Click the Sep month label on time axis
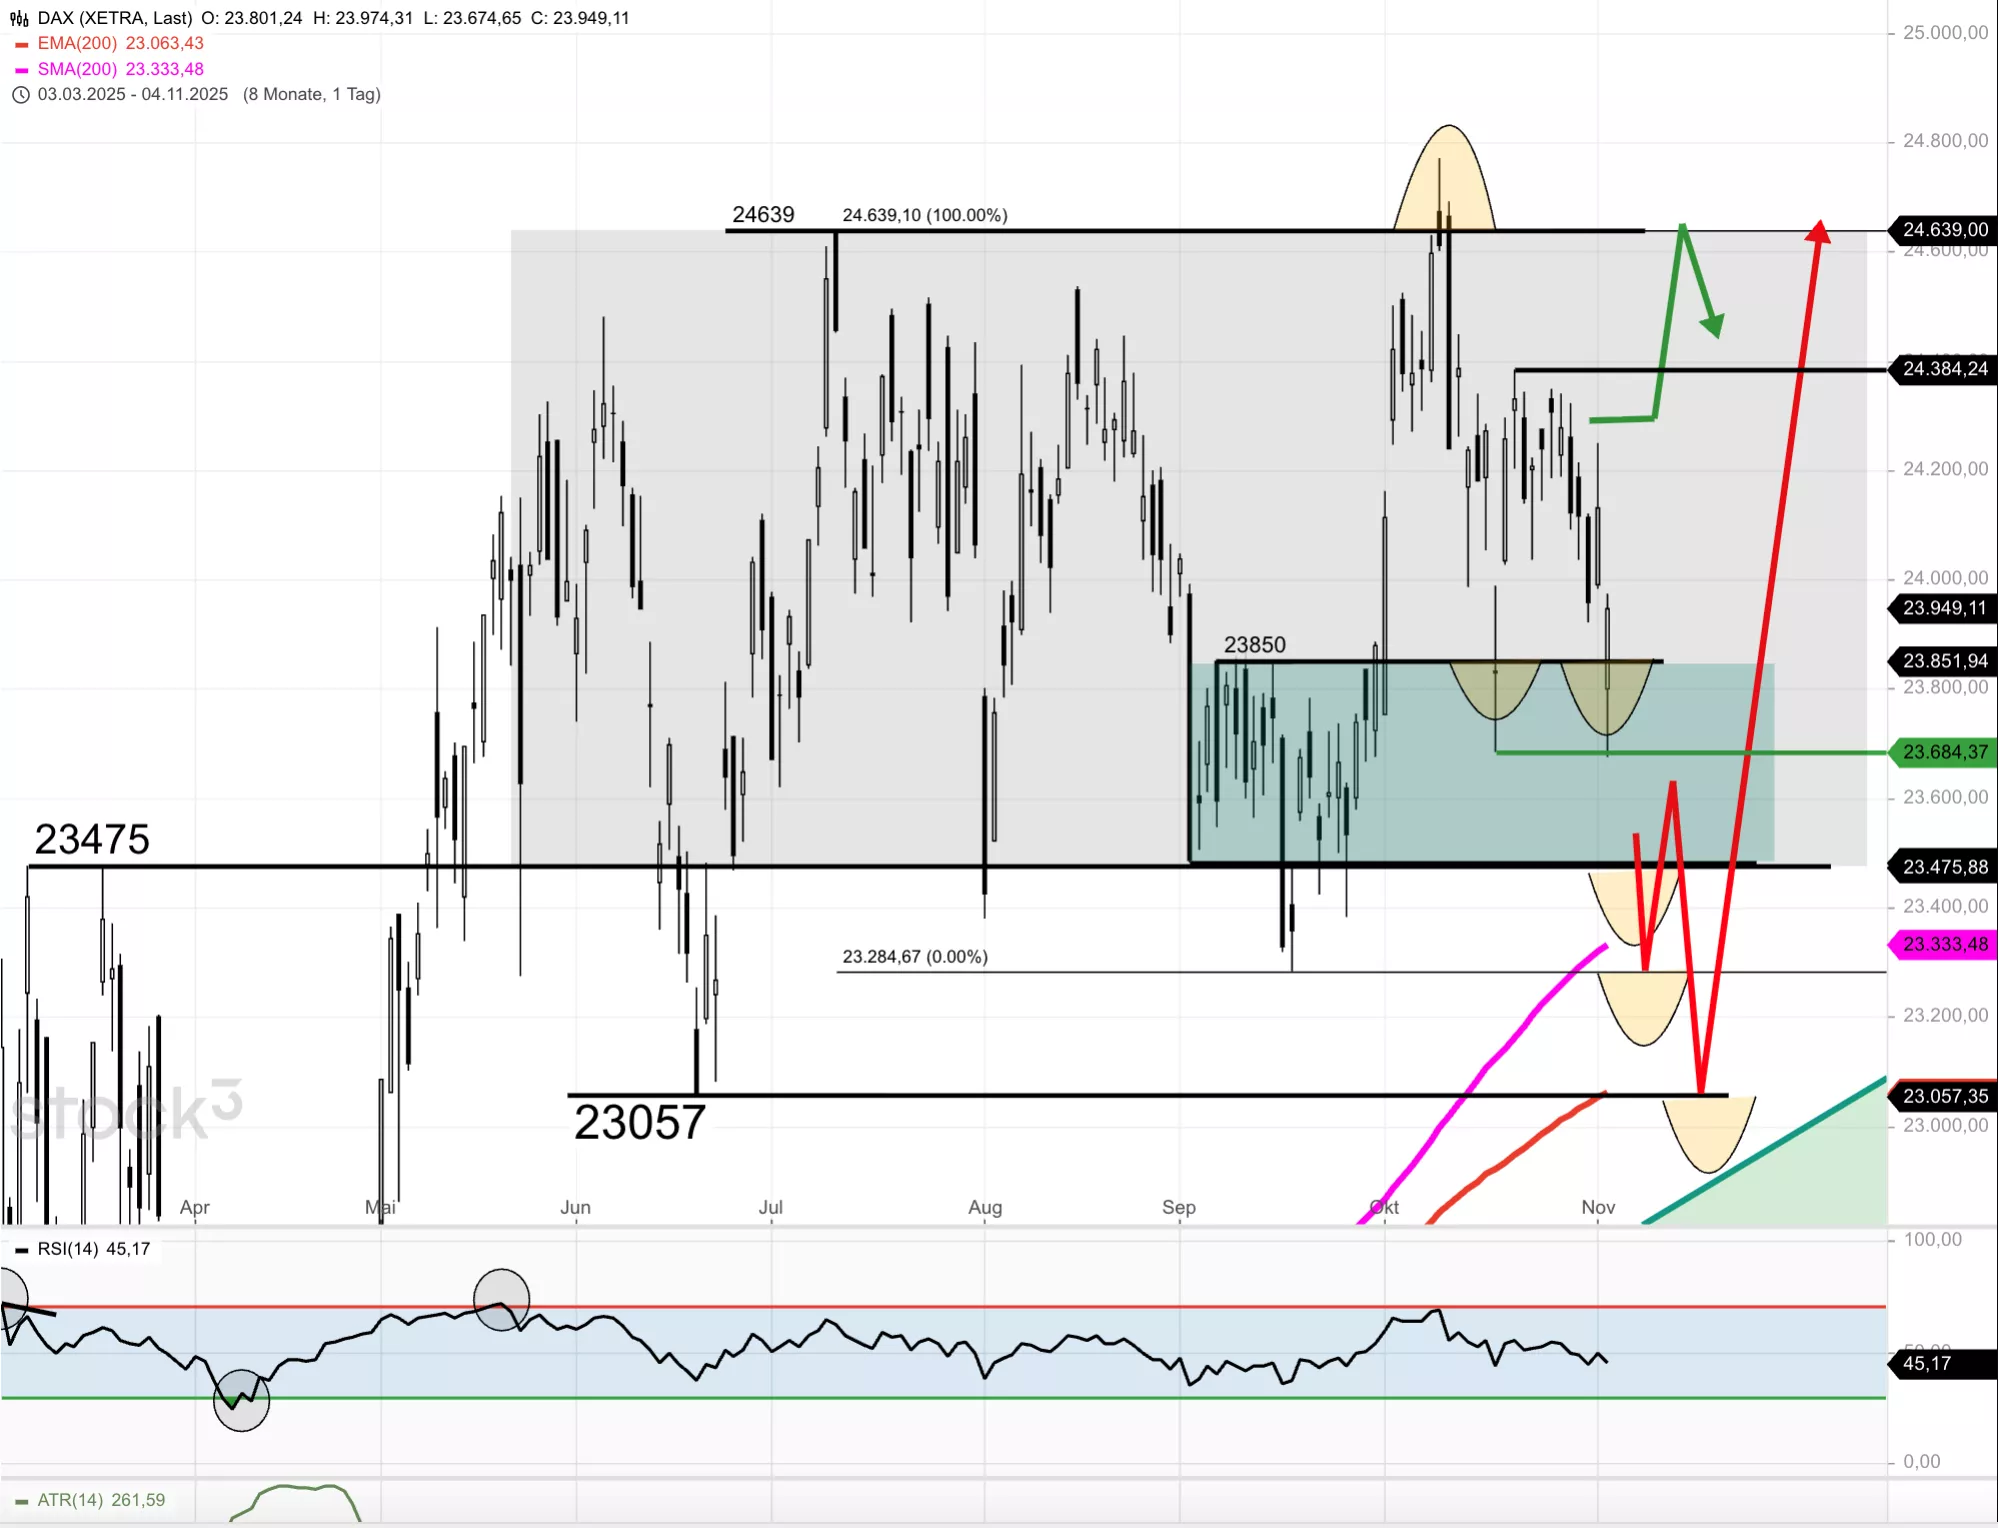 [x=1178, y=1207]
